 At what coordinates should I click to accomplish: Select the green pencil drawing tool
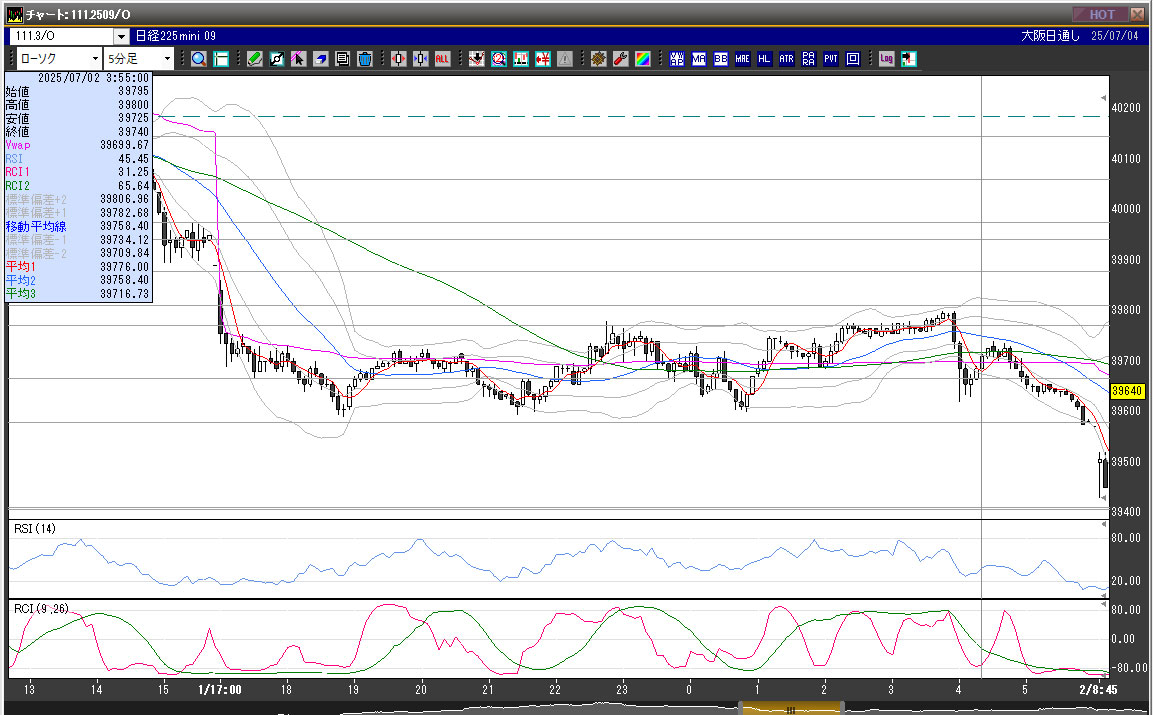(254, 59)
